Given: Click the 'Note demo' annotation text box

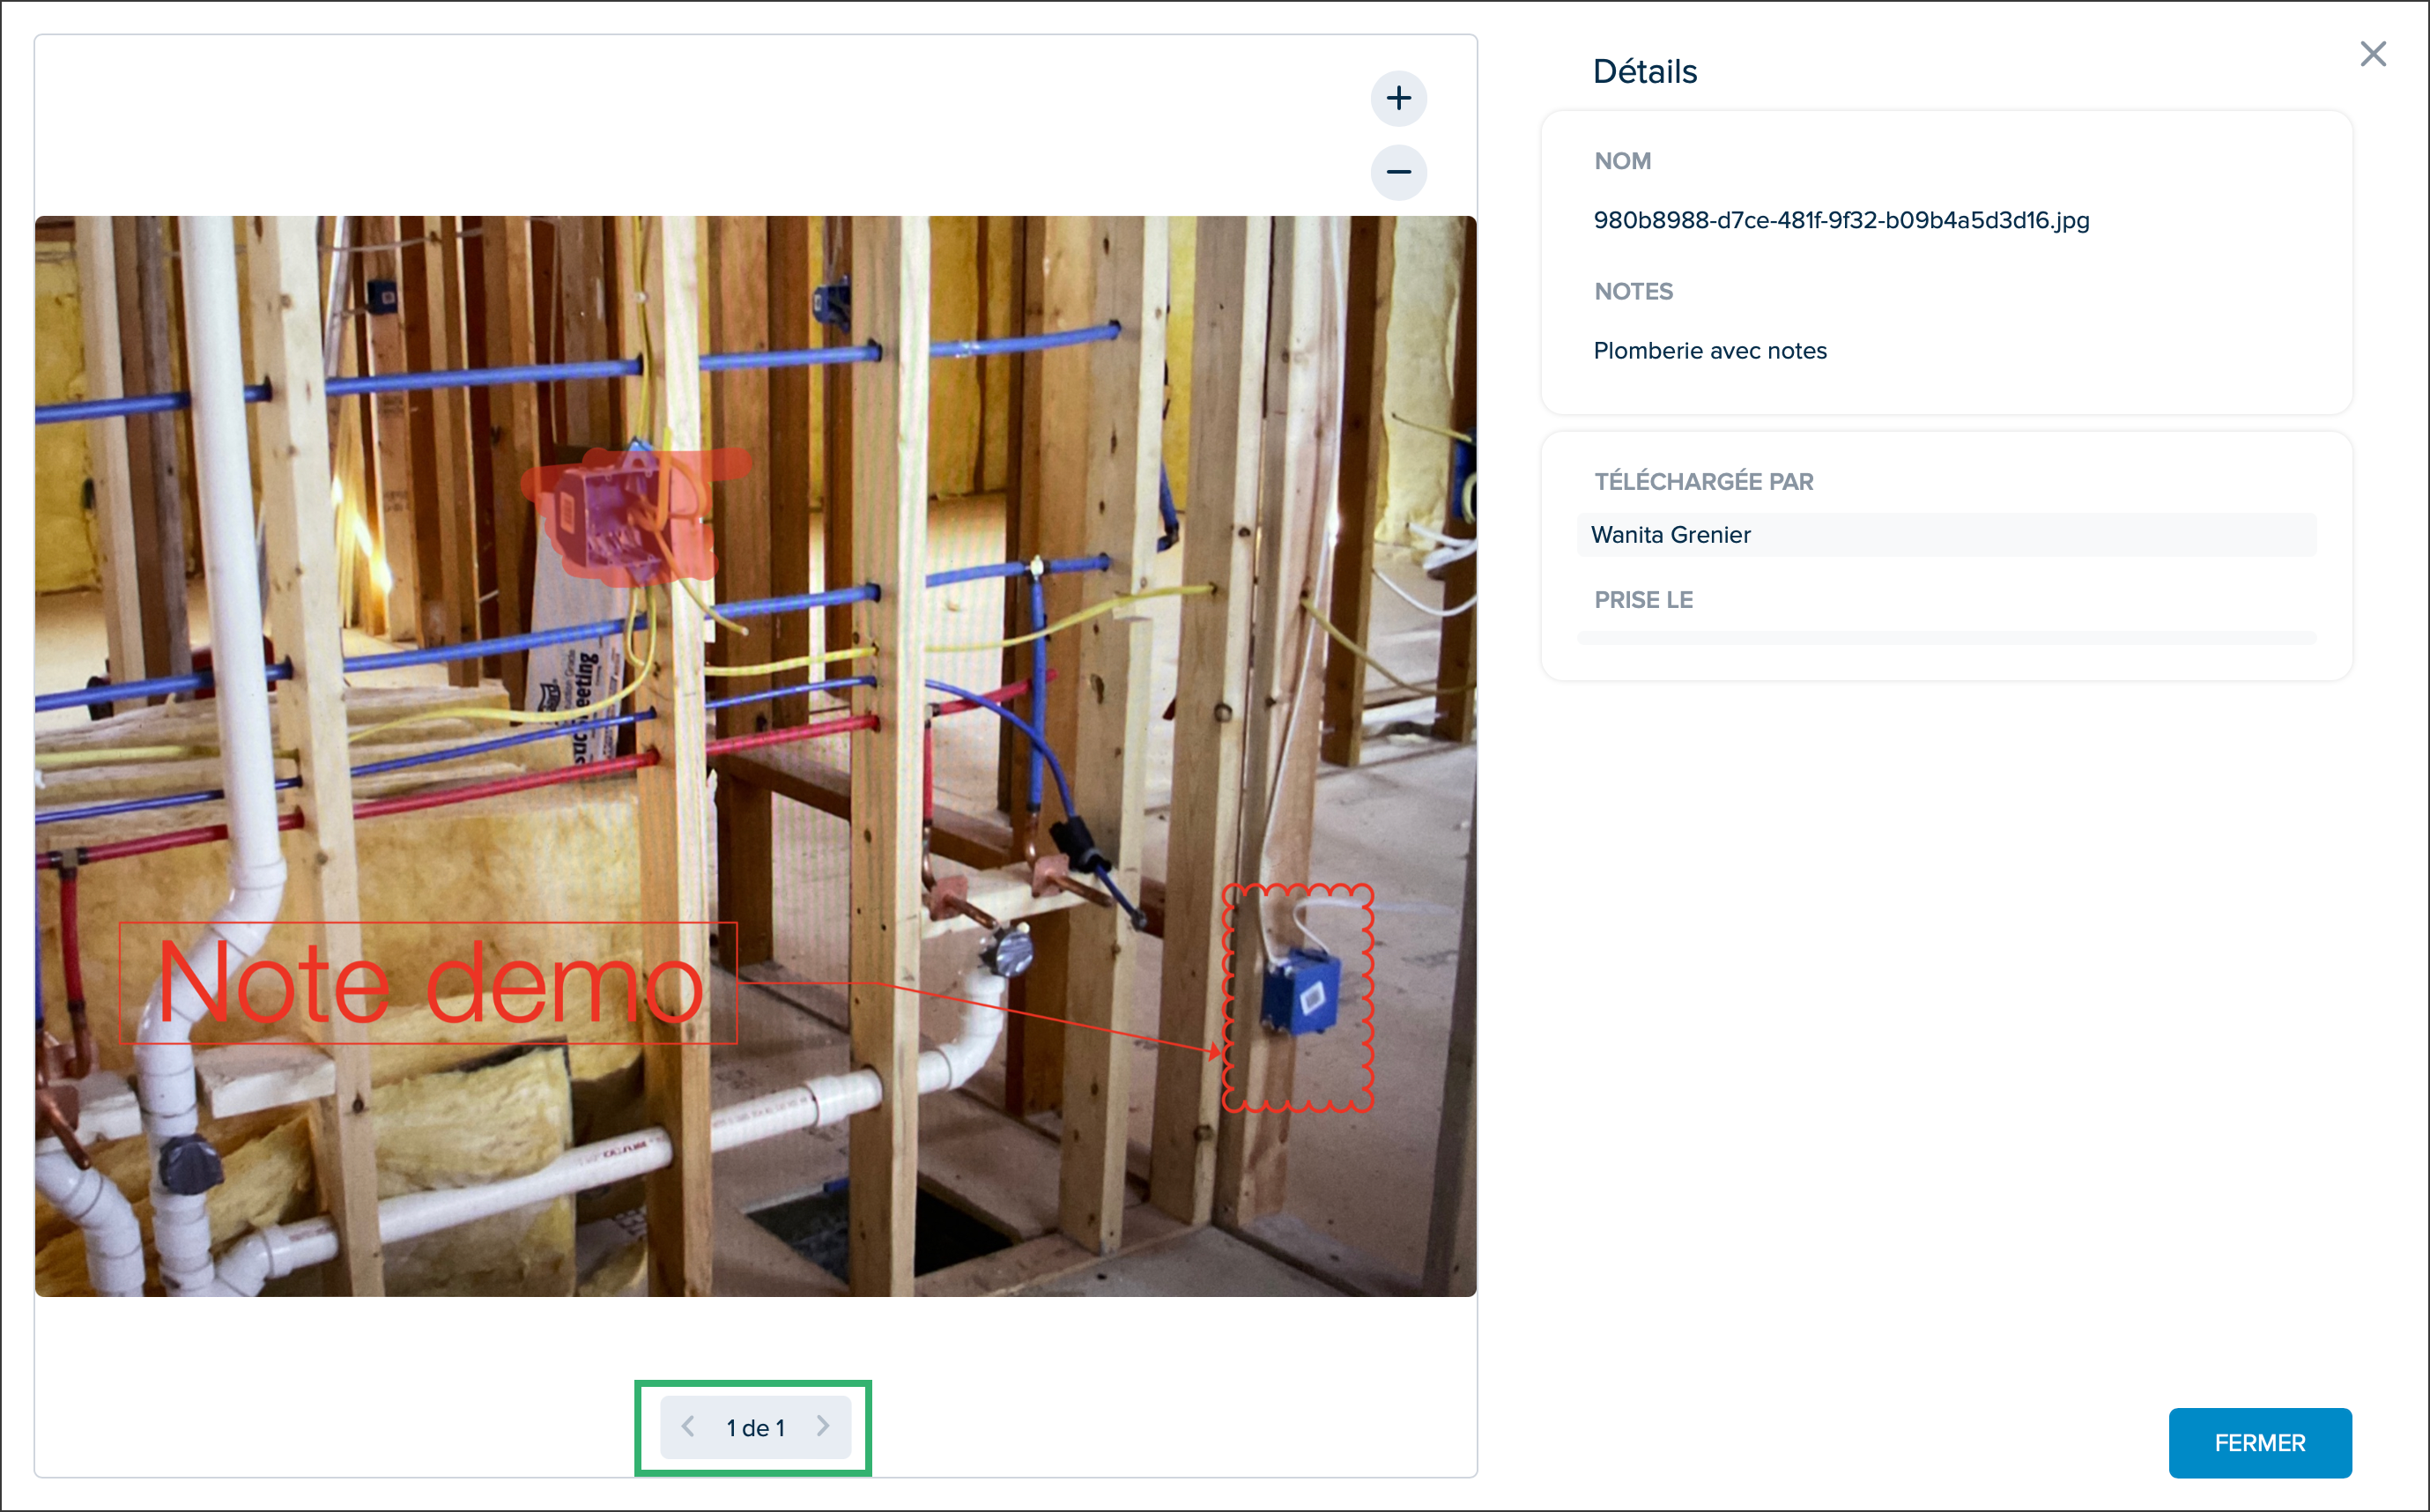Looking at the screenshot, I should click(x=428, y=983).
